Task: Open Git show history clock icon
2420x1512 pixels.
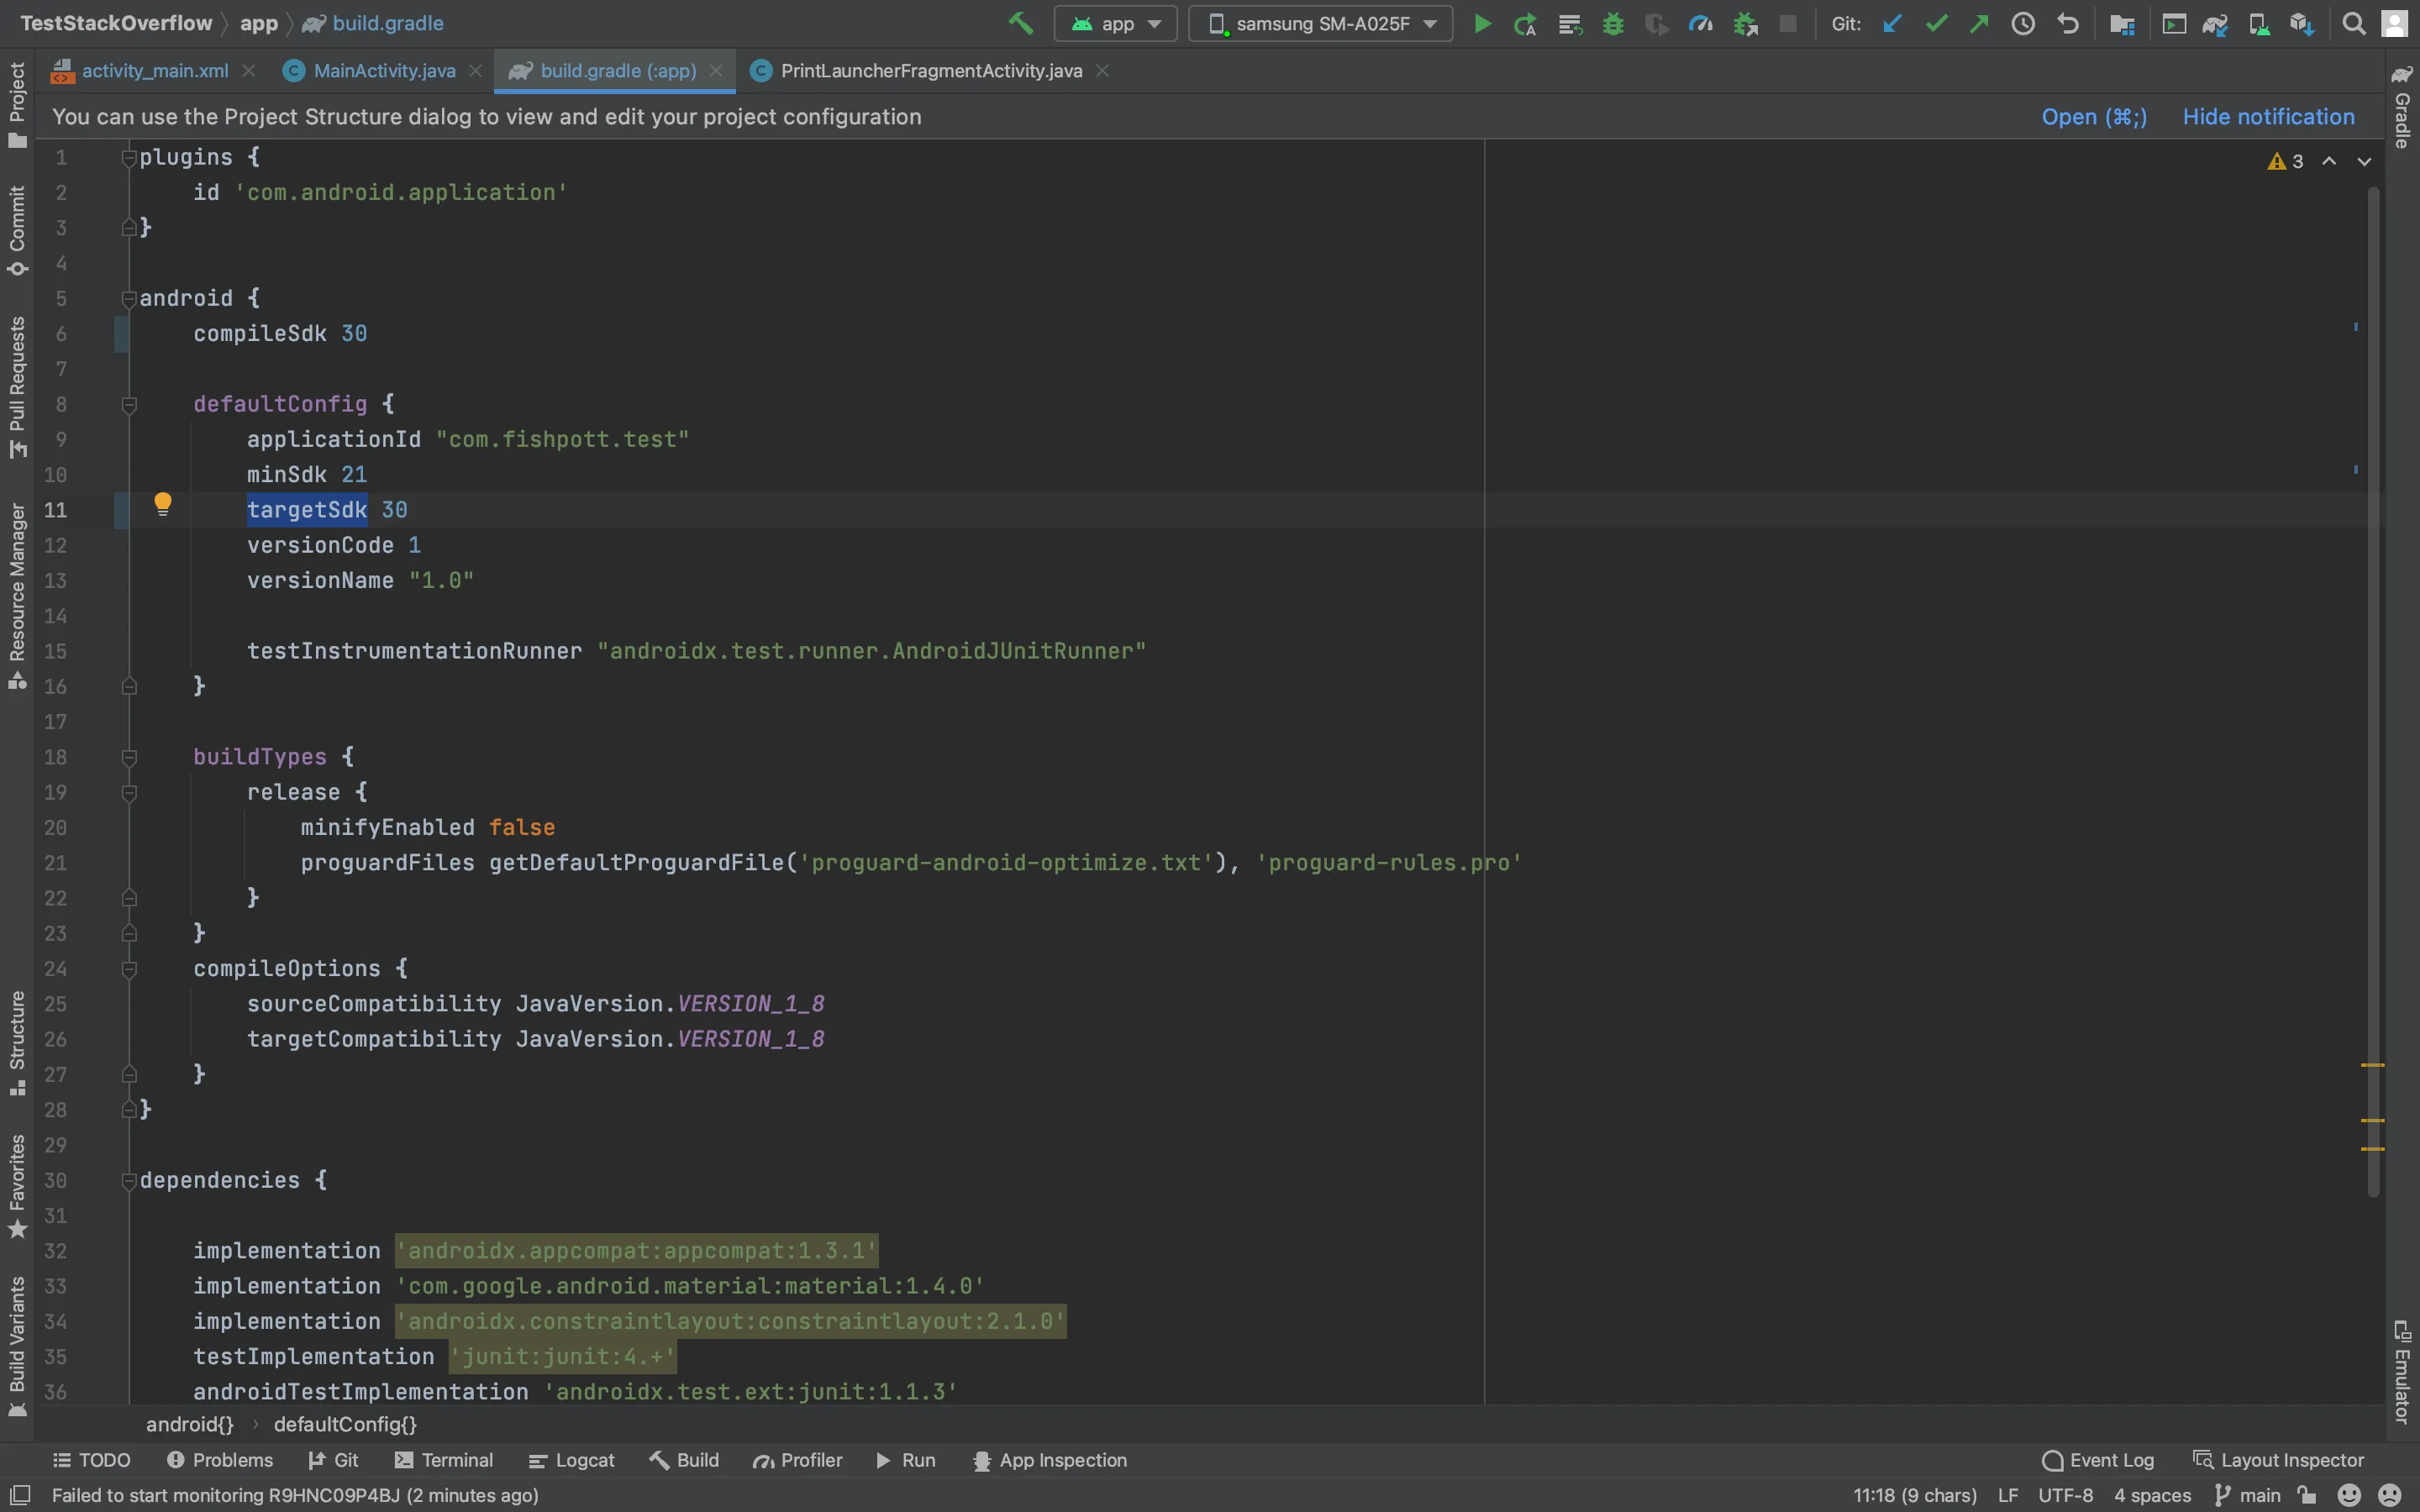Action: [2022, 24]
